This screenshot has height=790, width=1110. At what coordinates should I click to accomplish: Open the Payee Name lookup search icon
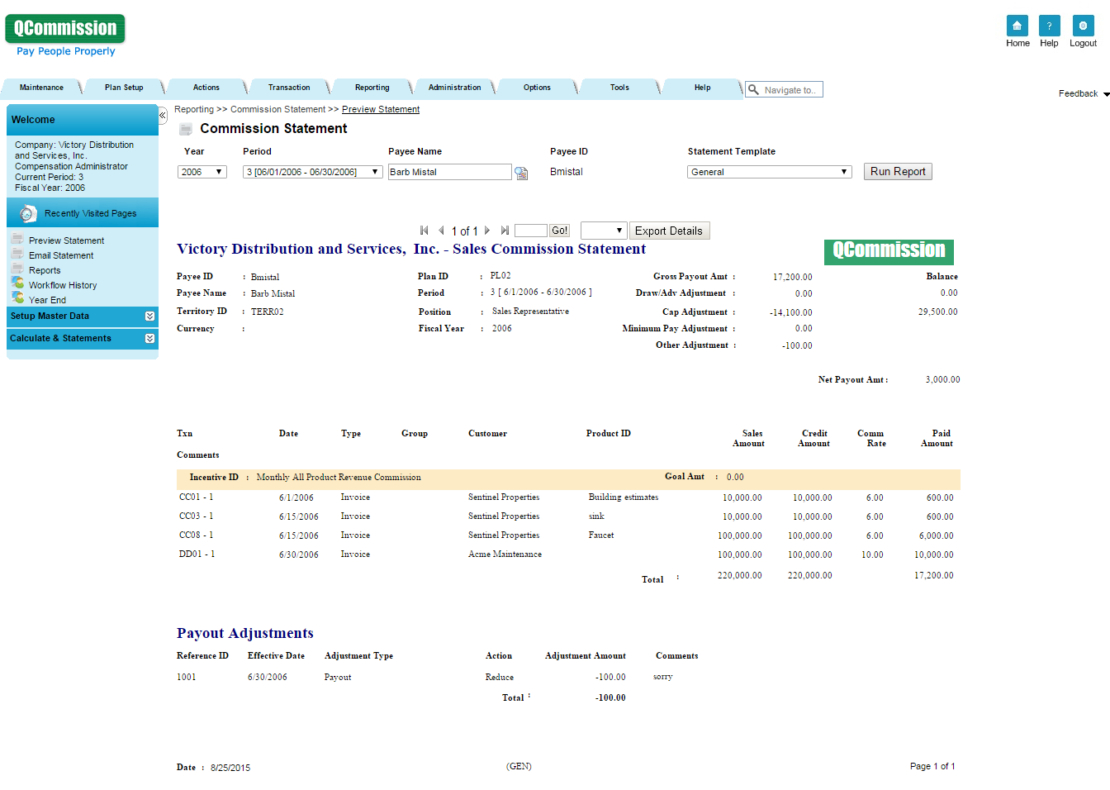pos(521,171)
